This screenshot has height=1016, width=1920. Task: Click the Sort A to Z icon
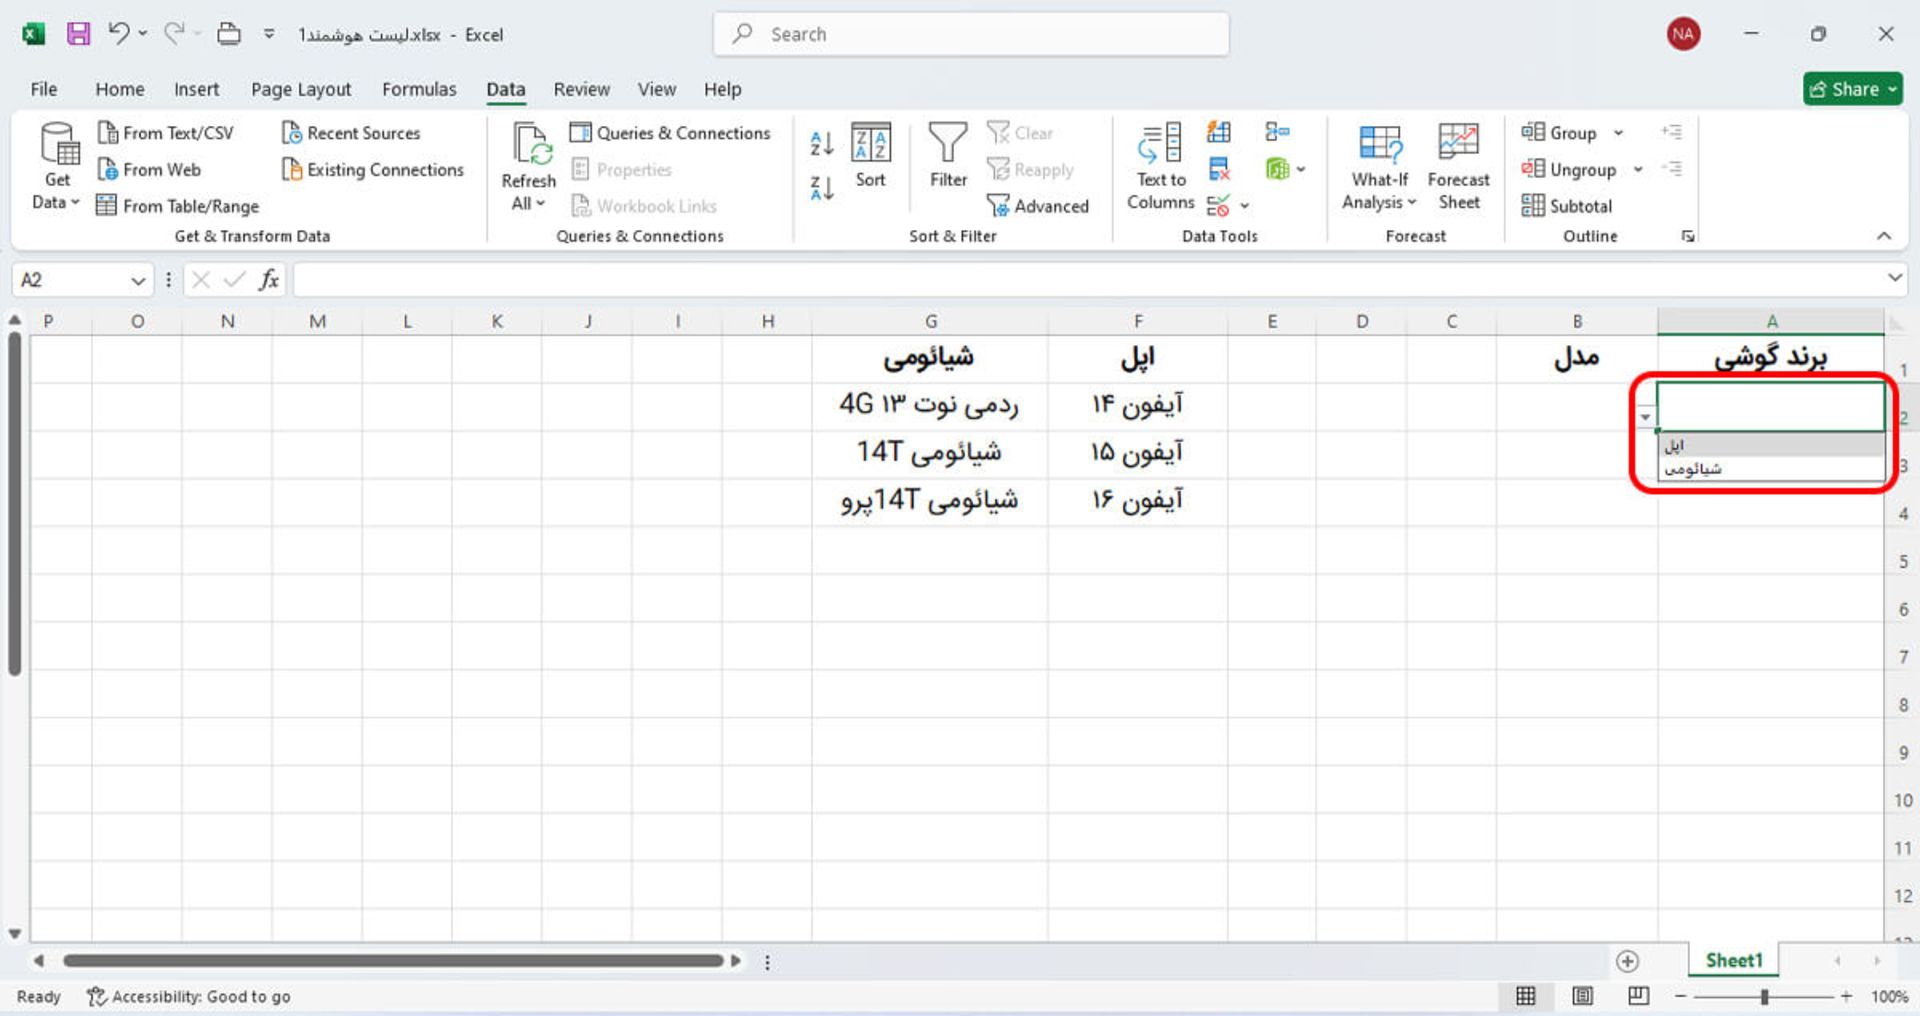pyautogui.click(x=821, y=144)
